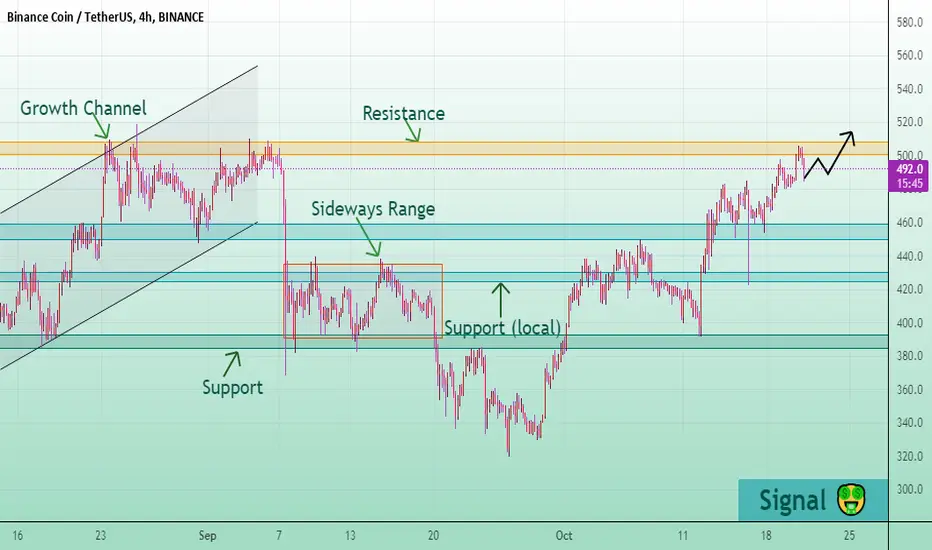Select the Resistance text label

(404, 114)
